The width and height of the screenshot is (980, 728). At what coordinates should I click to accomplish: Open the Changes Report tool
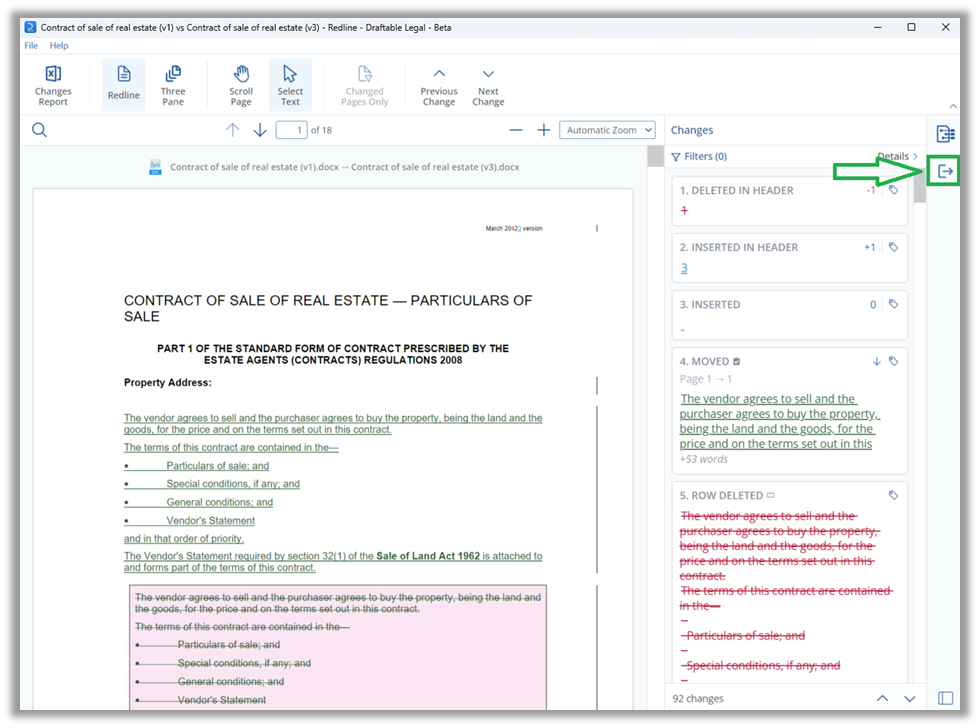click(x=53, y=84)
